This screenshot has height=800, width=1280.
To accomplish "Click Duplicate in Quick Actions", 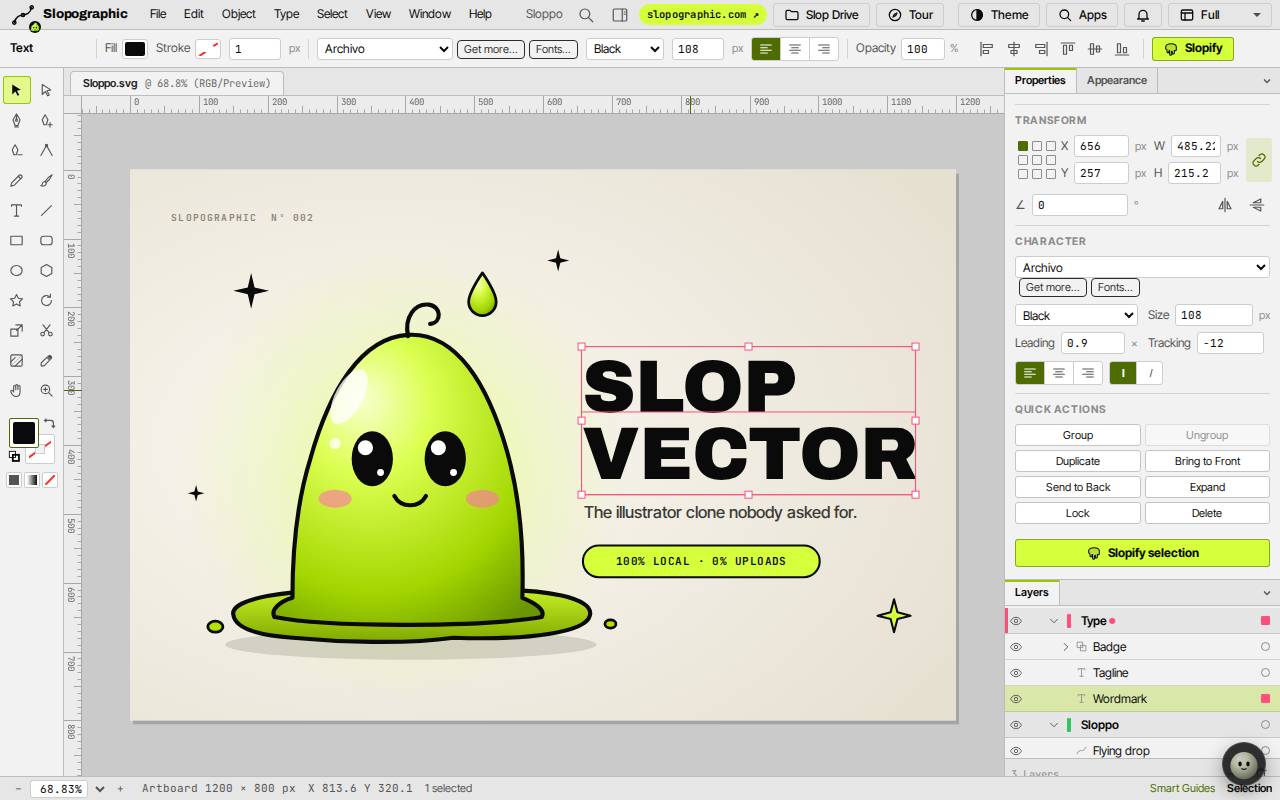I will pyautogui.click(x=1078, y=461).
